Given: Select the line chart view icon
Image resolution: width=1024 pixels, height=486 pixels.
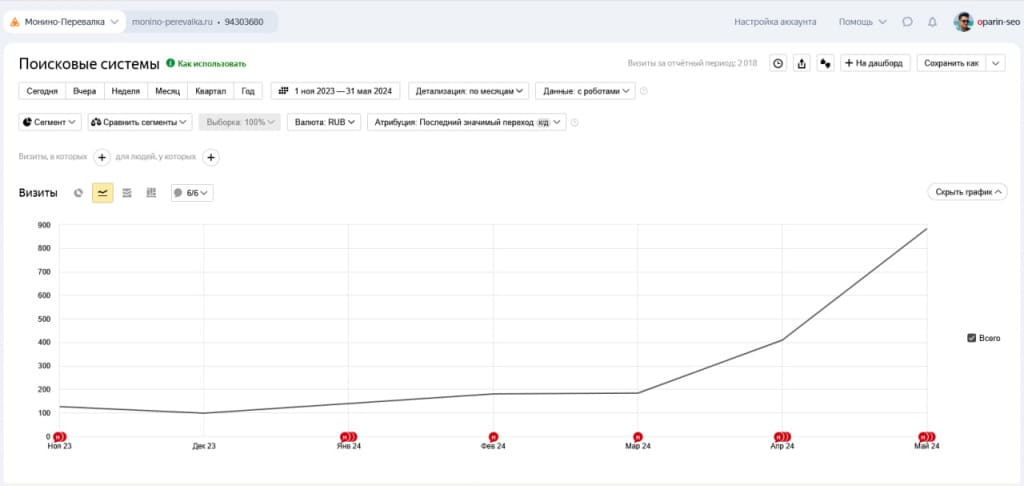Looking at the screenshot, I should [103, 193].
